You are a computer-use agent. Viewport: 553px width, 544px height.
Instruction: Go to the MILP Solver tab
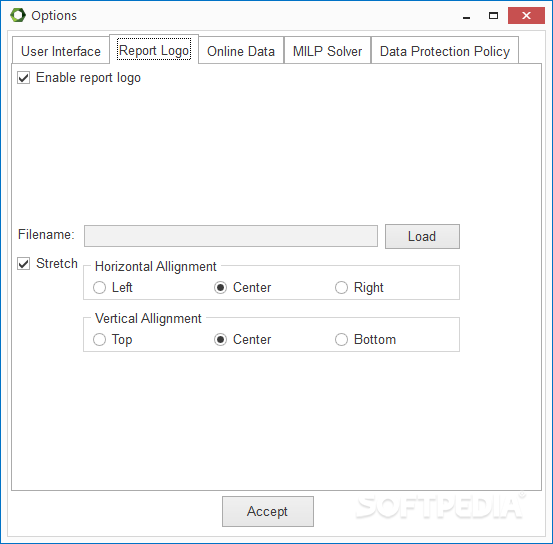(327, 51)
